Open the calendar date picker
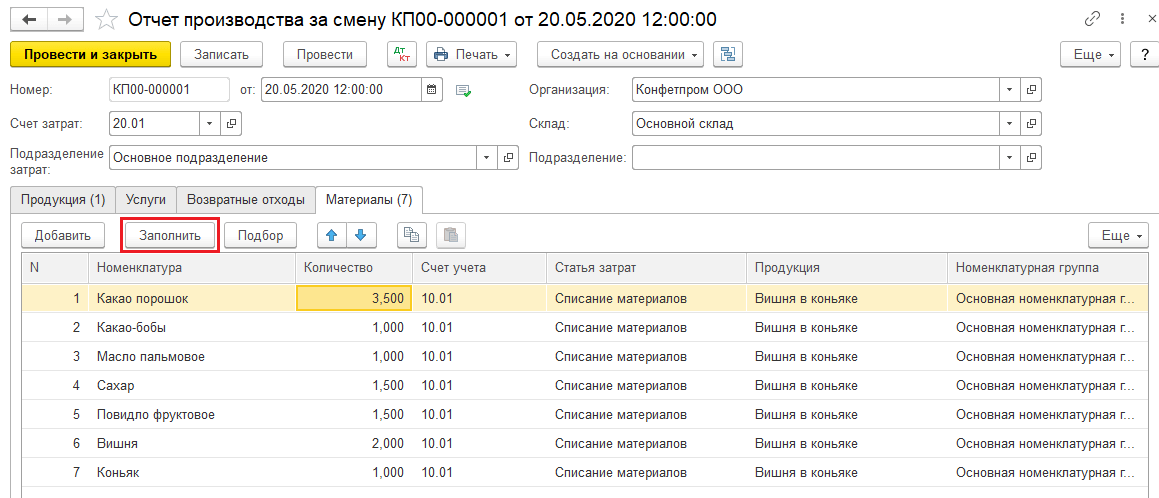 point(433,90)
